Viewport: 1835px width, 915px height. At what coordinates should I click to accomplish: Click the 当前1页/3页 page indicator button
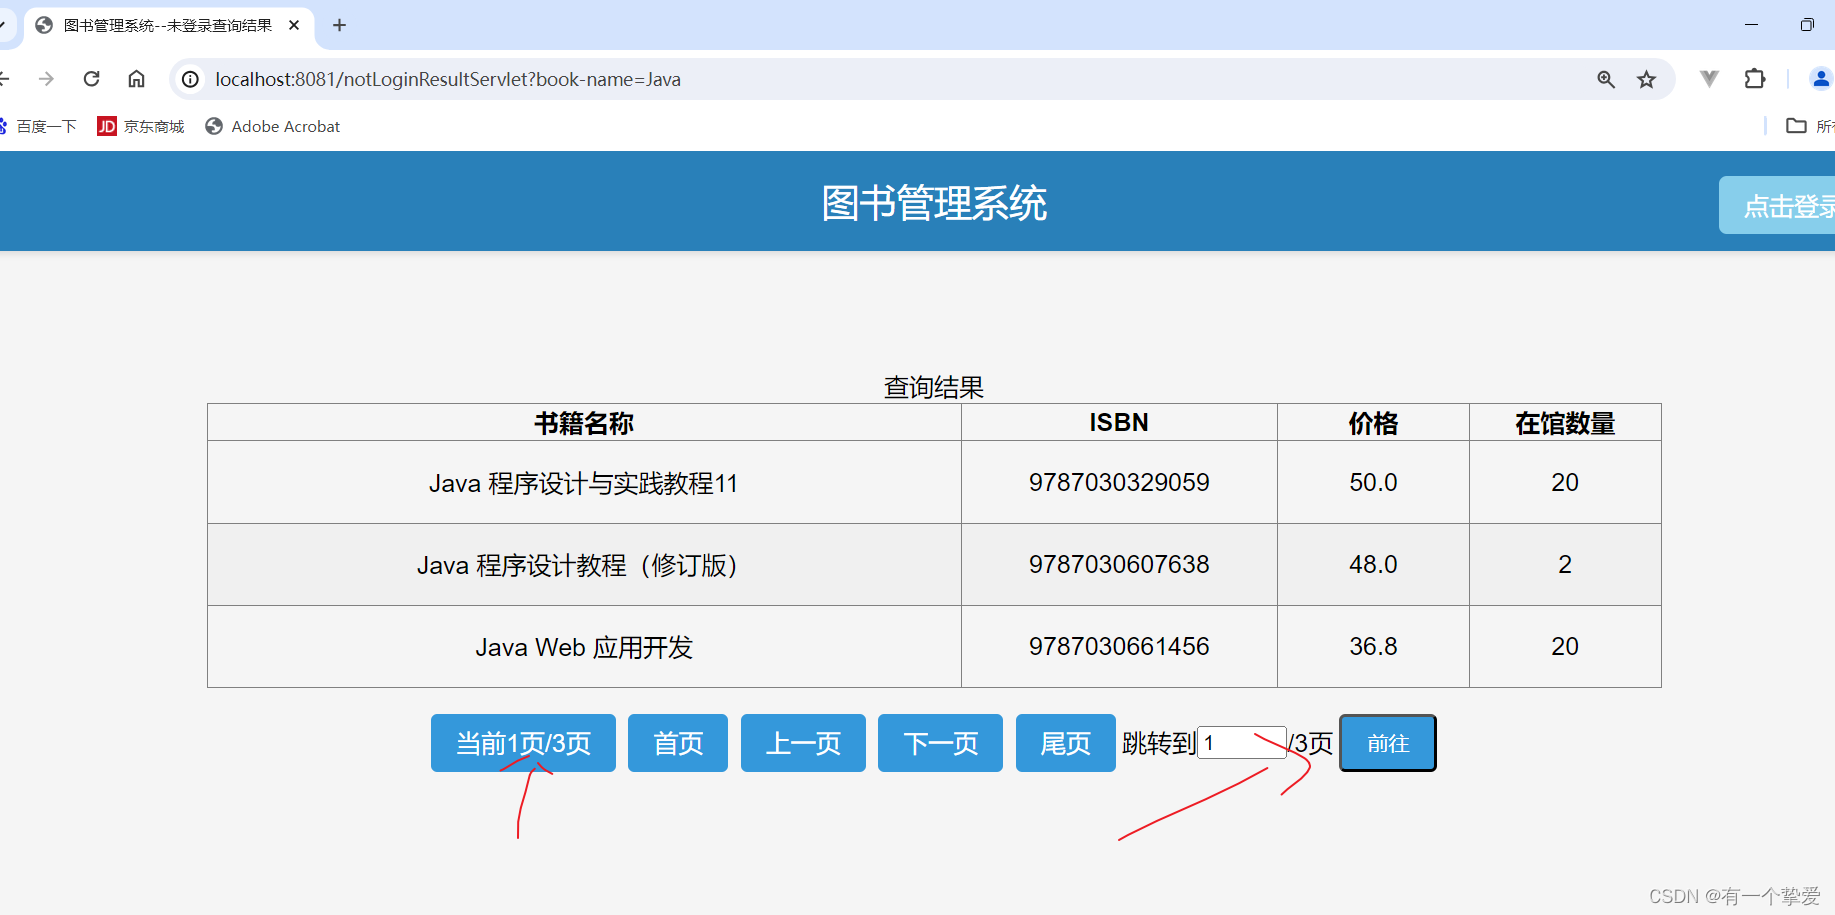[x=522, y=743]
